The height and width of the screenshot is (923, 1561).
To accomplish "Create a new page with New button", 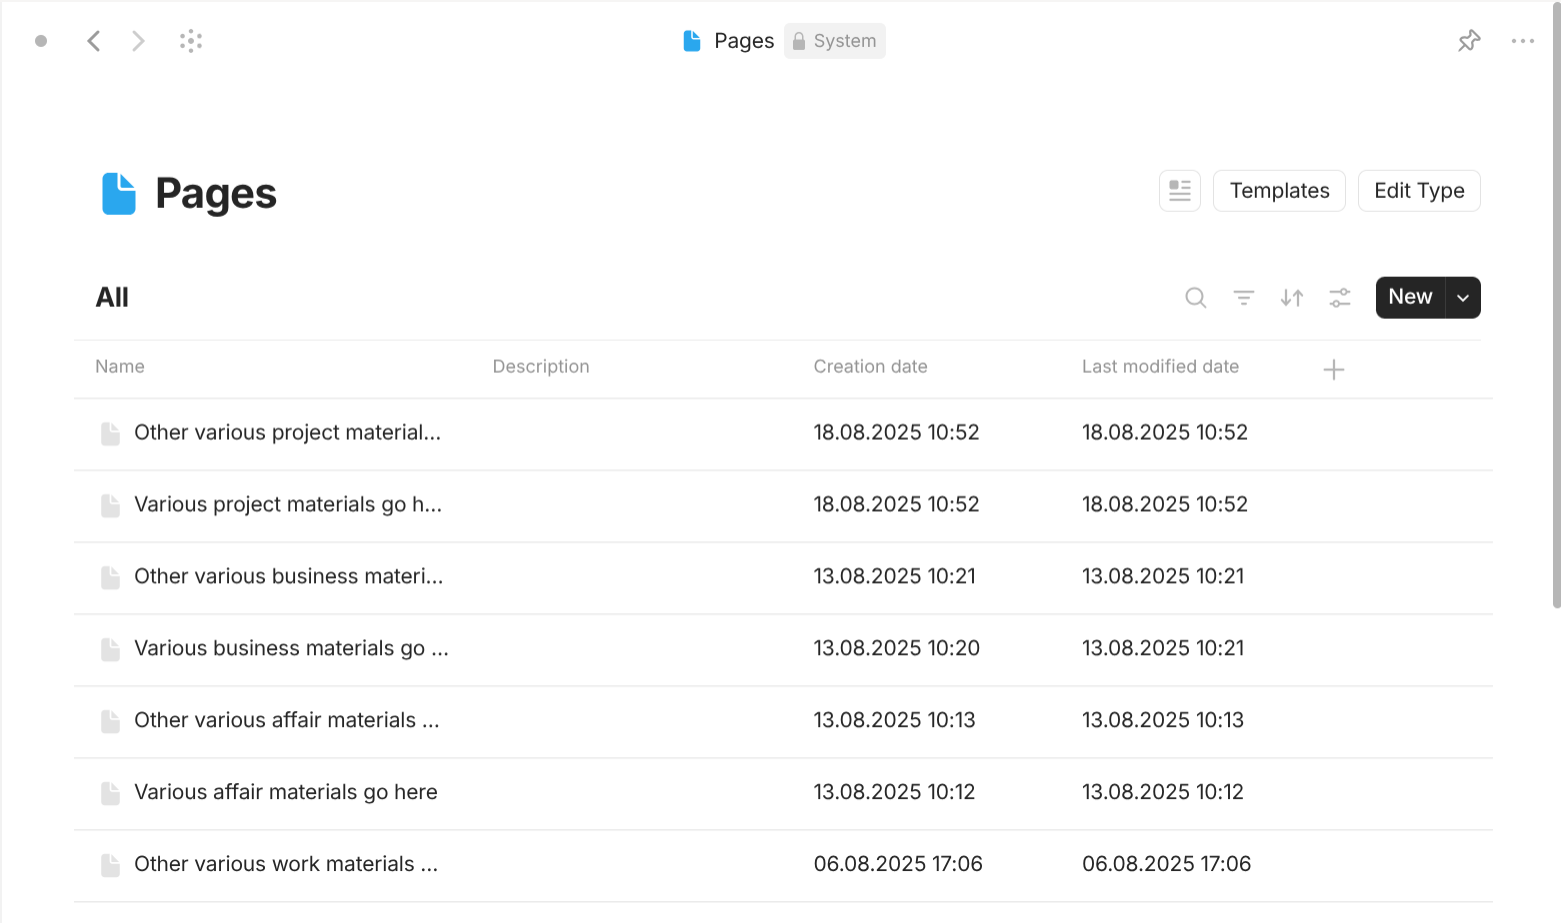I will tap(1410, 298).
